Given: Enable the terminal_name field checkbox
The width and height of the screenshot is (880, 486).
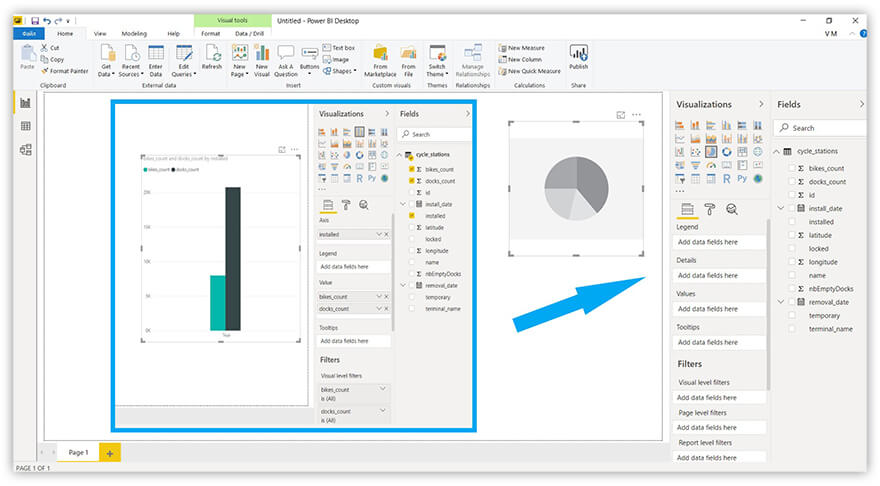Looking at the screenshot, I should point(792,329).
